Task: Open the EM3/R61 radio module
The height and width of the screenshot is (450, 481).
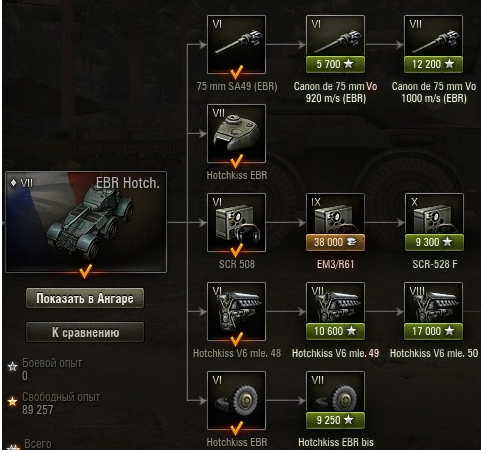Action: [335, 222]
